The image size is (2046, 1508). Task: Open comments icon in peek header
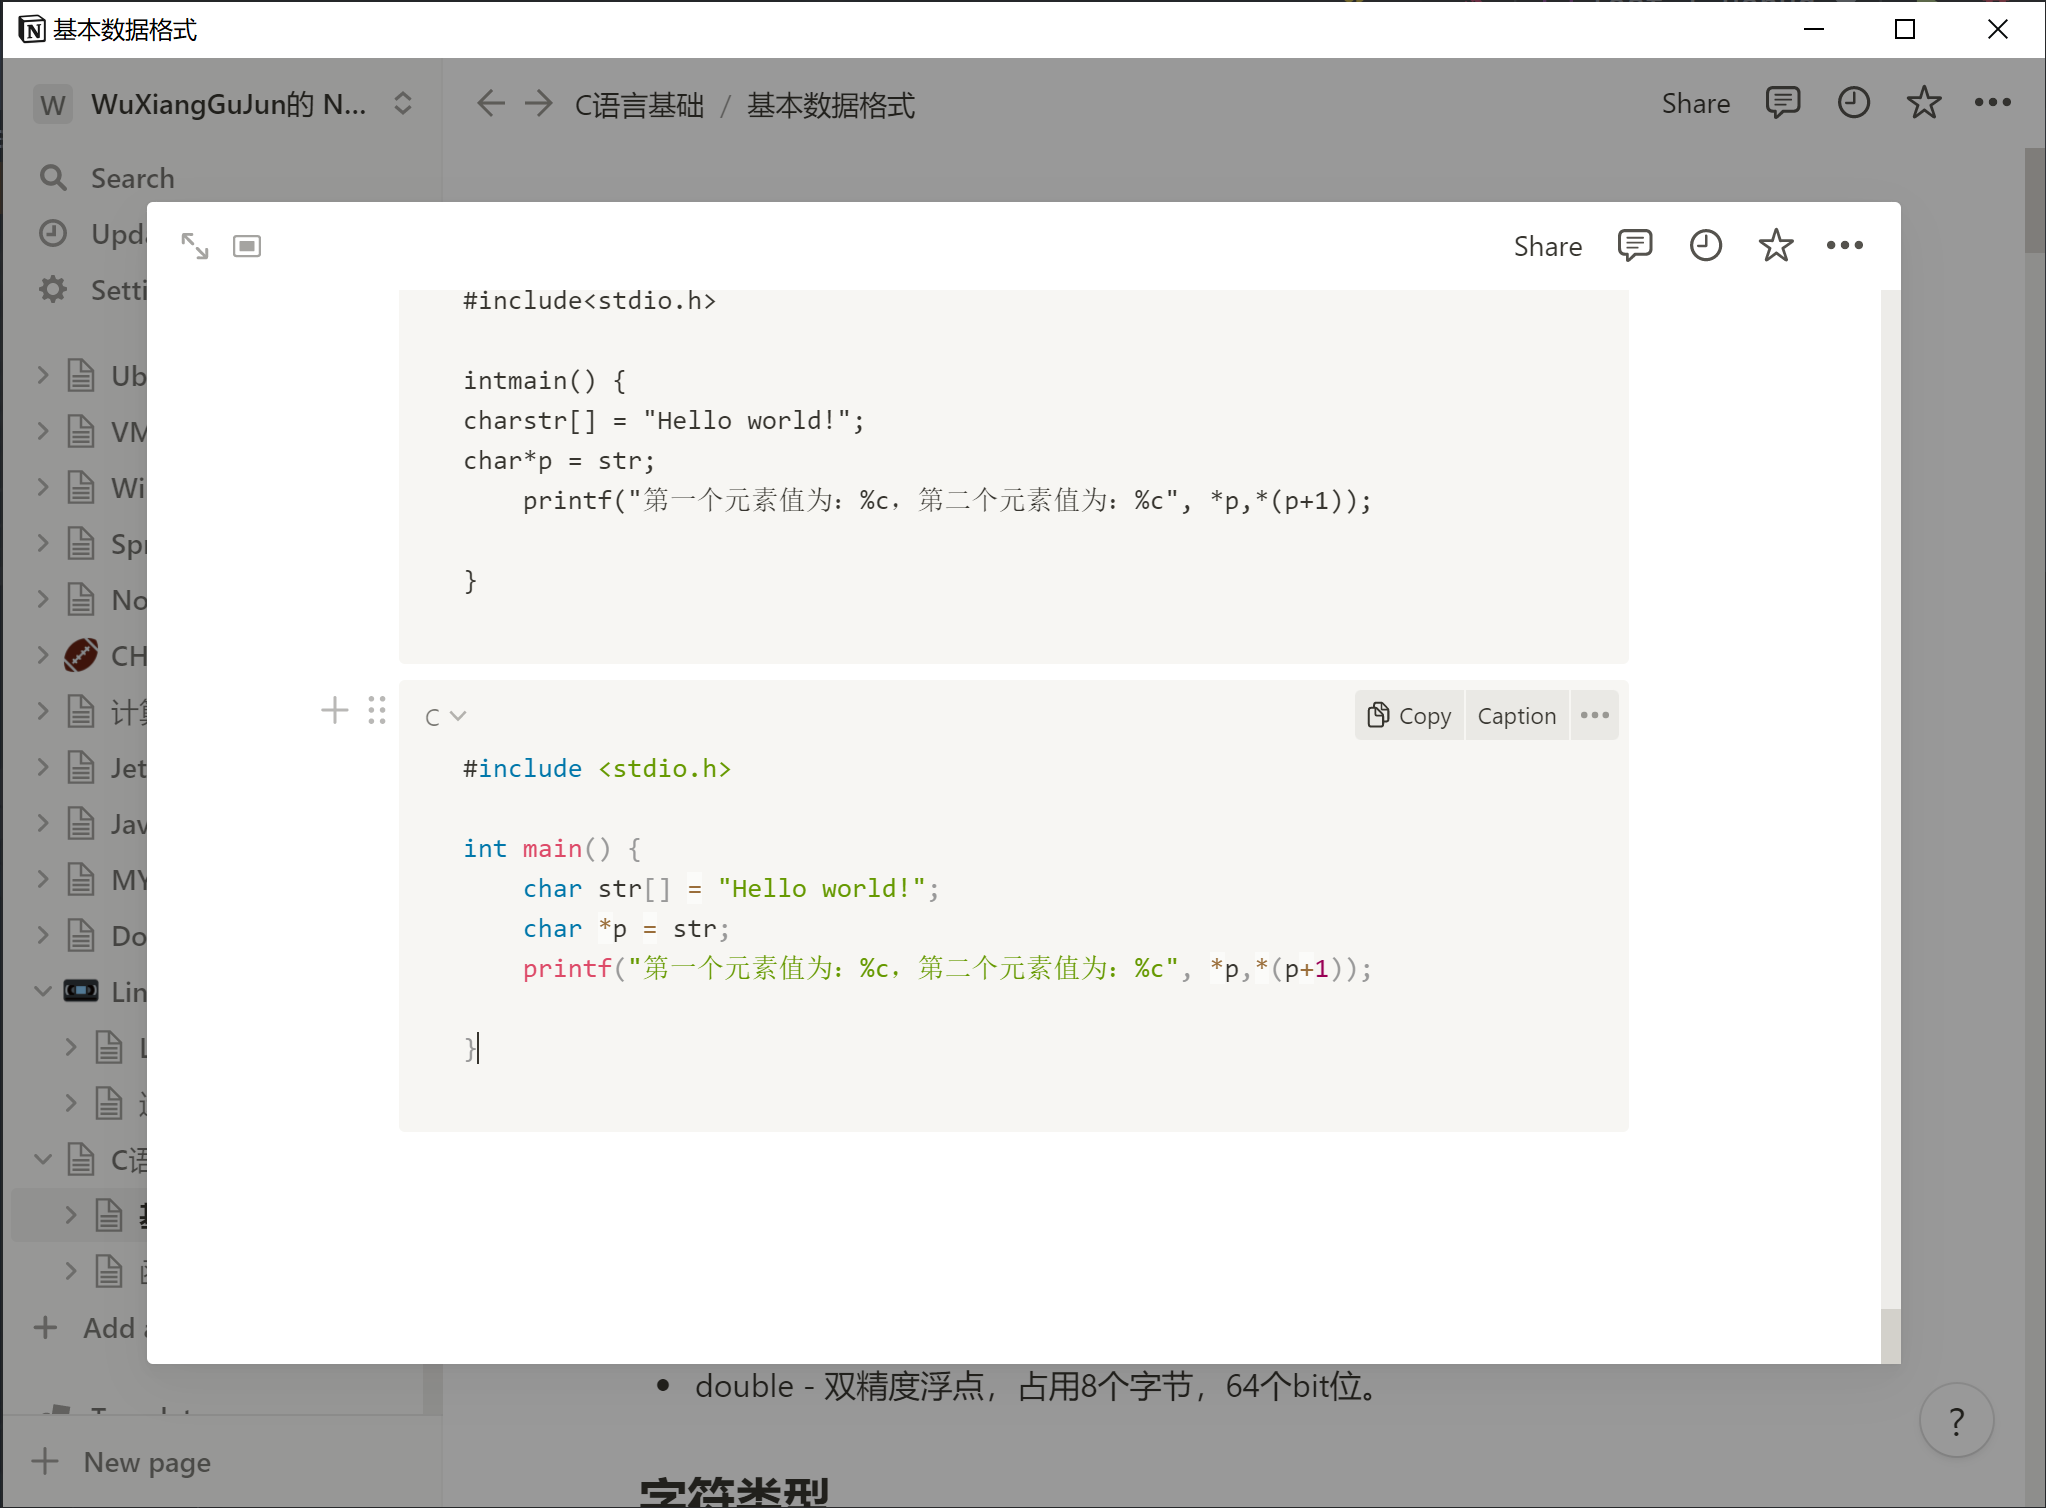pos(1635,246)
